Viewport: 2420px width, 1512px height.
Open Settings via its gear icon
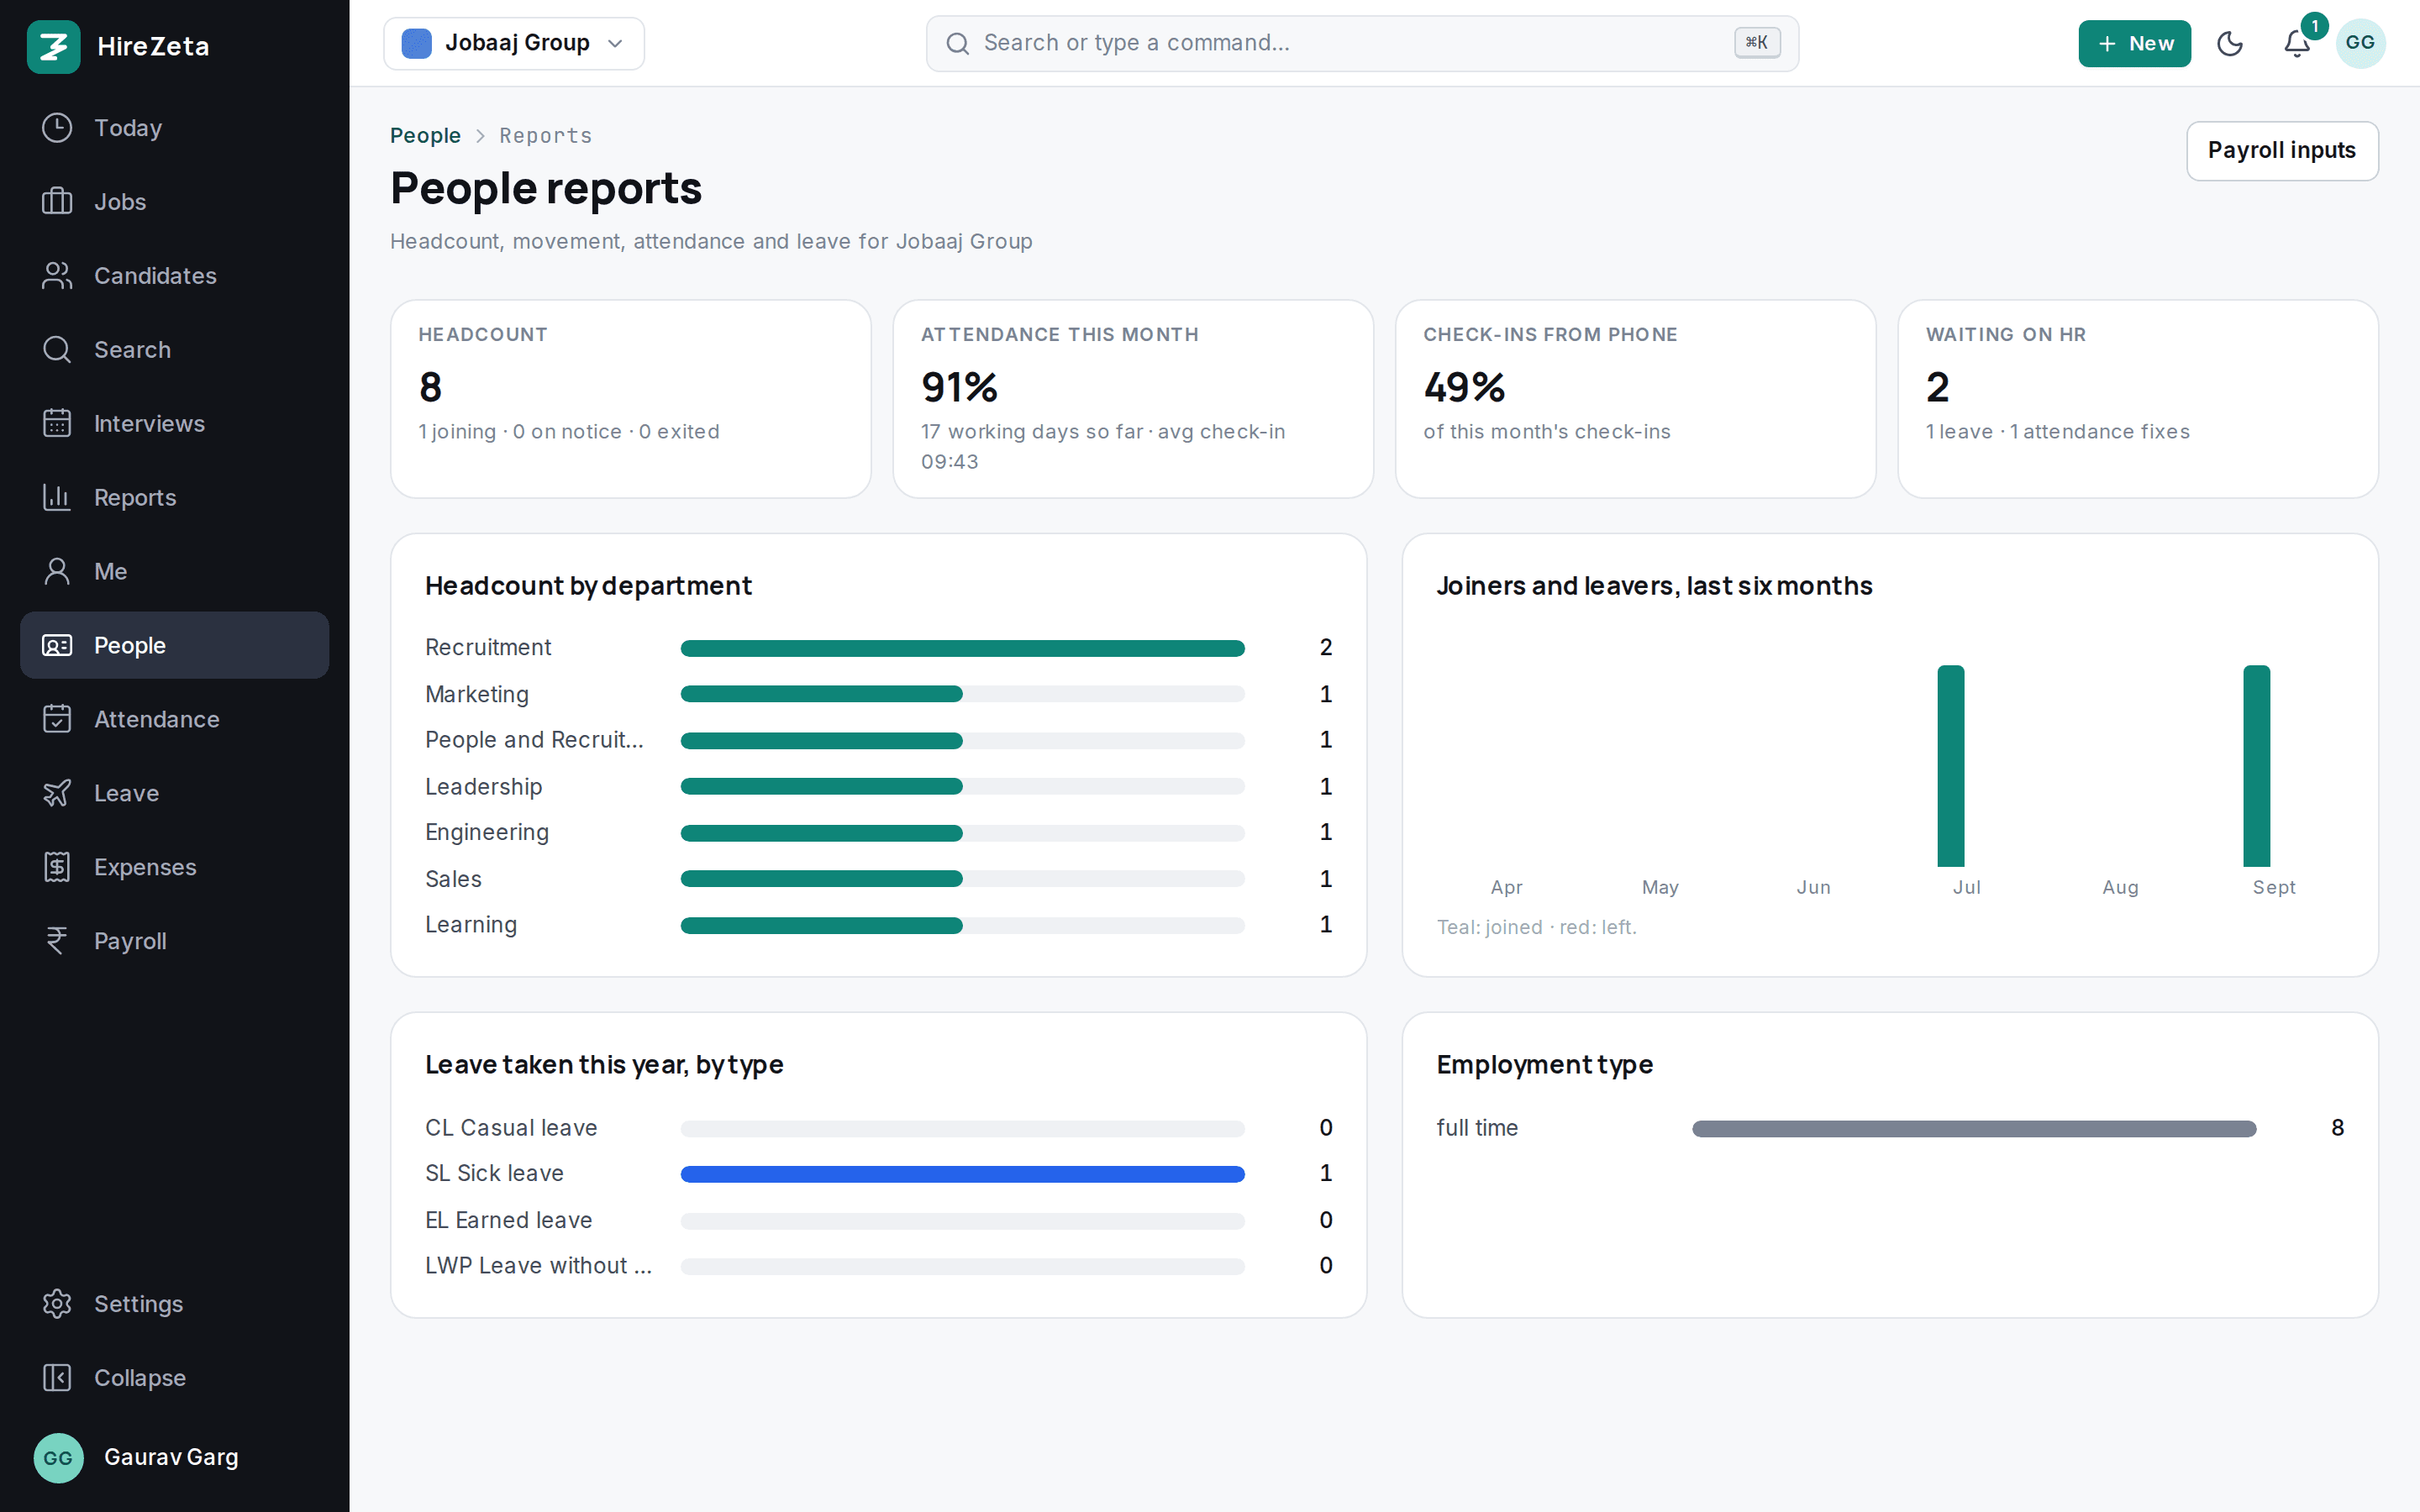(x=57, y=1304)
